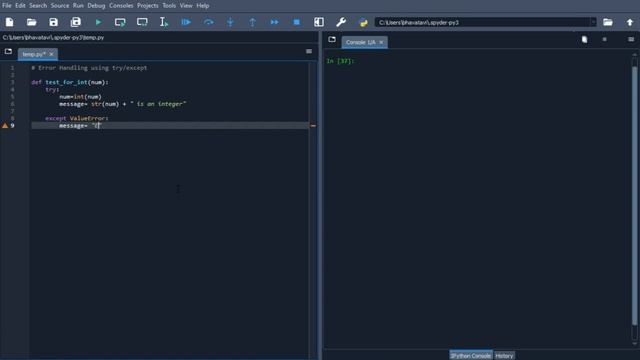Run the current cell and advance
640x360 pixels.
point(142,22)
